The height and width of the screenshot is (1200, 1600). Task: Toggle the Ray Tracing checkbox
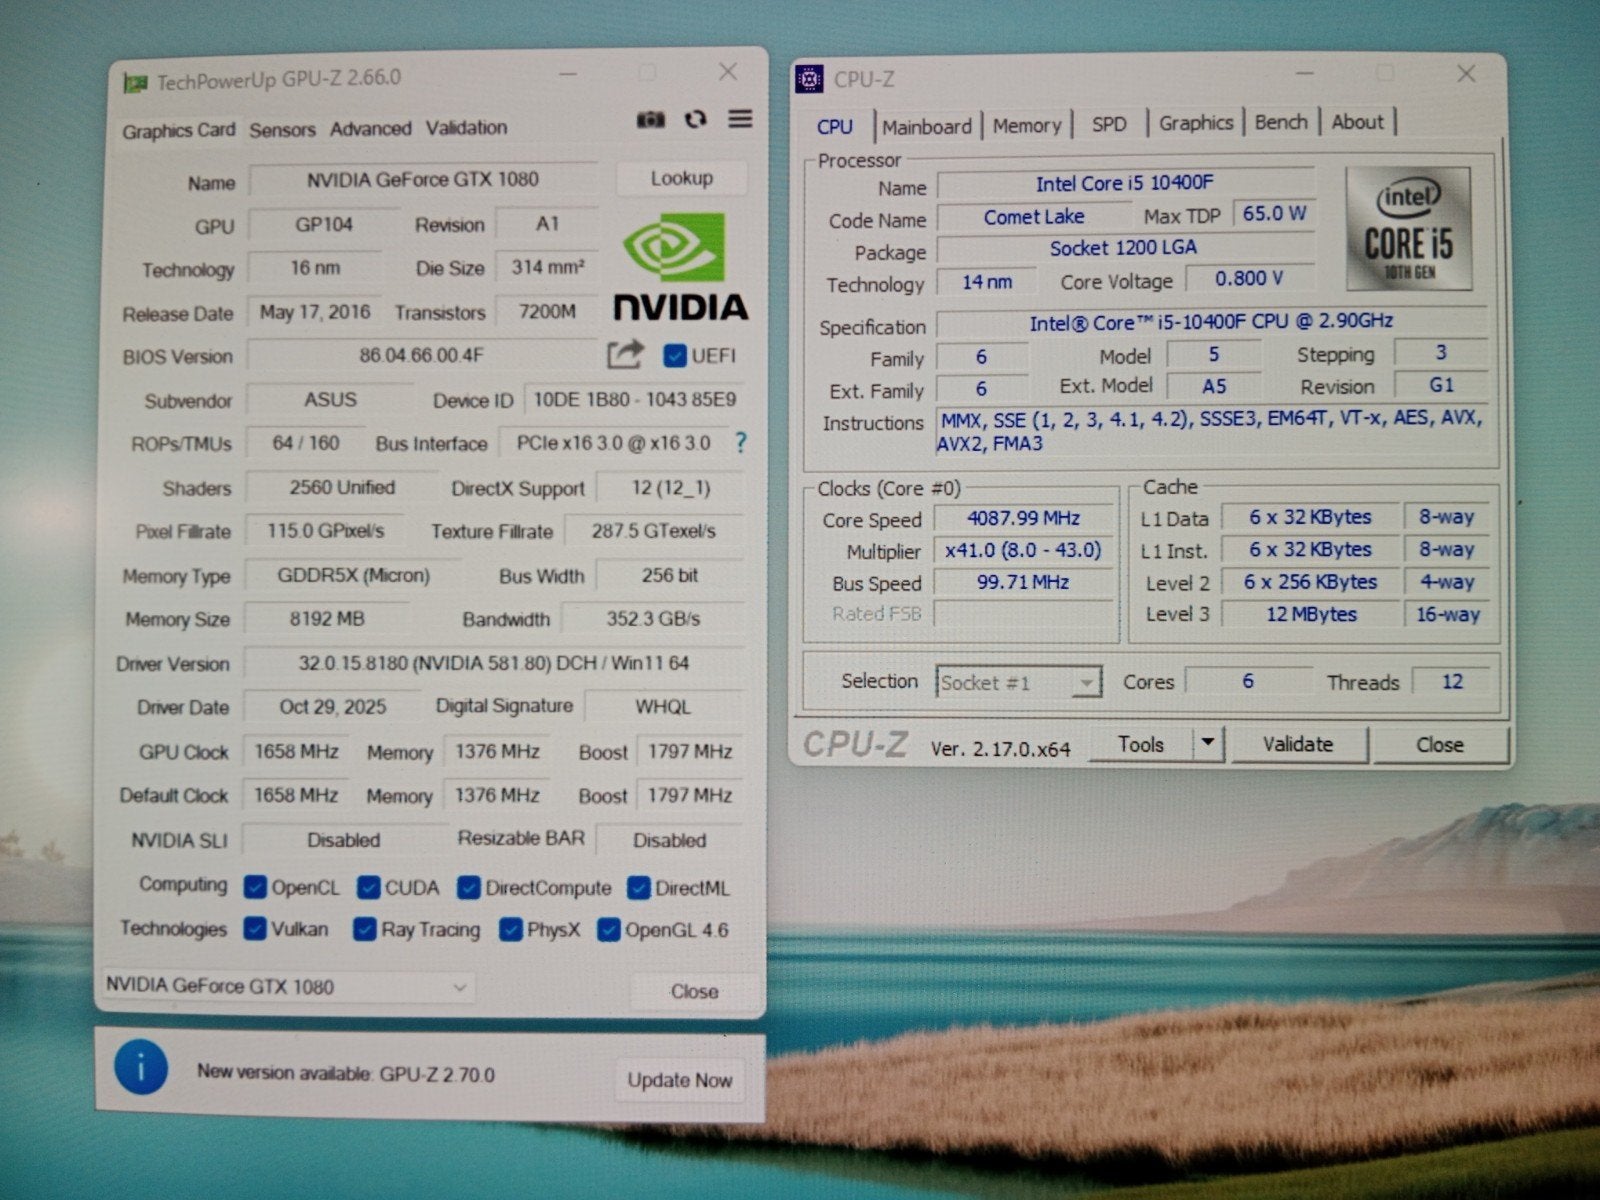(365, 929)
